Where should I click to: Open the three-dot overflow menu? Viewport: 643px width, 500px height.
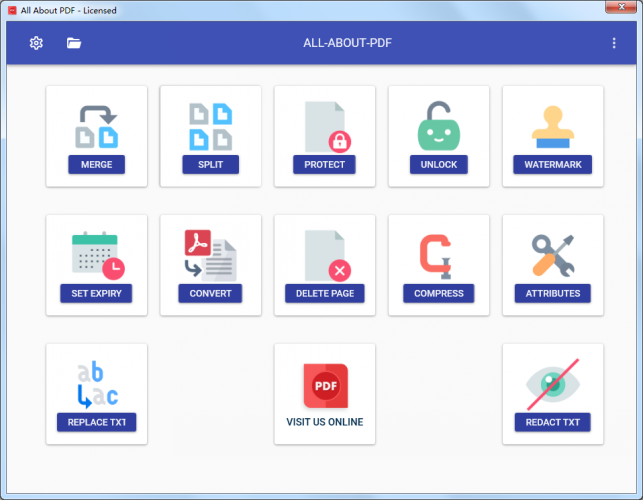(x=613, y=43)
